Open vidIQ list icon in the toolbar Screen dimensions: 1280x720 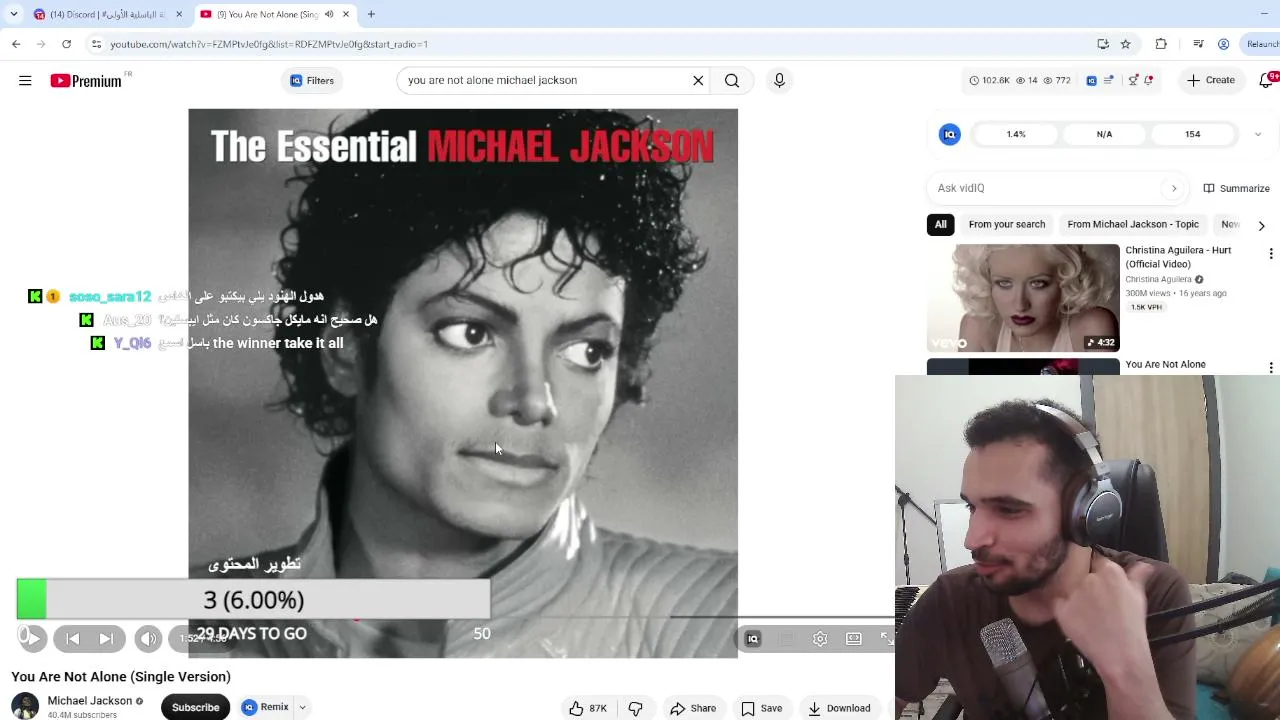(x=1108, y=80)
